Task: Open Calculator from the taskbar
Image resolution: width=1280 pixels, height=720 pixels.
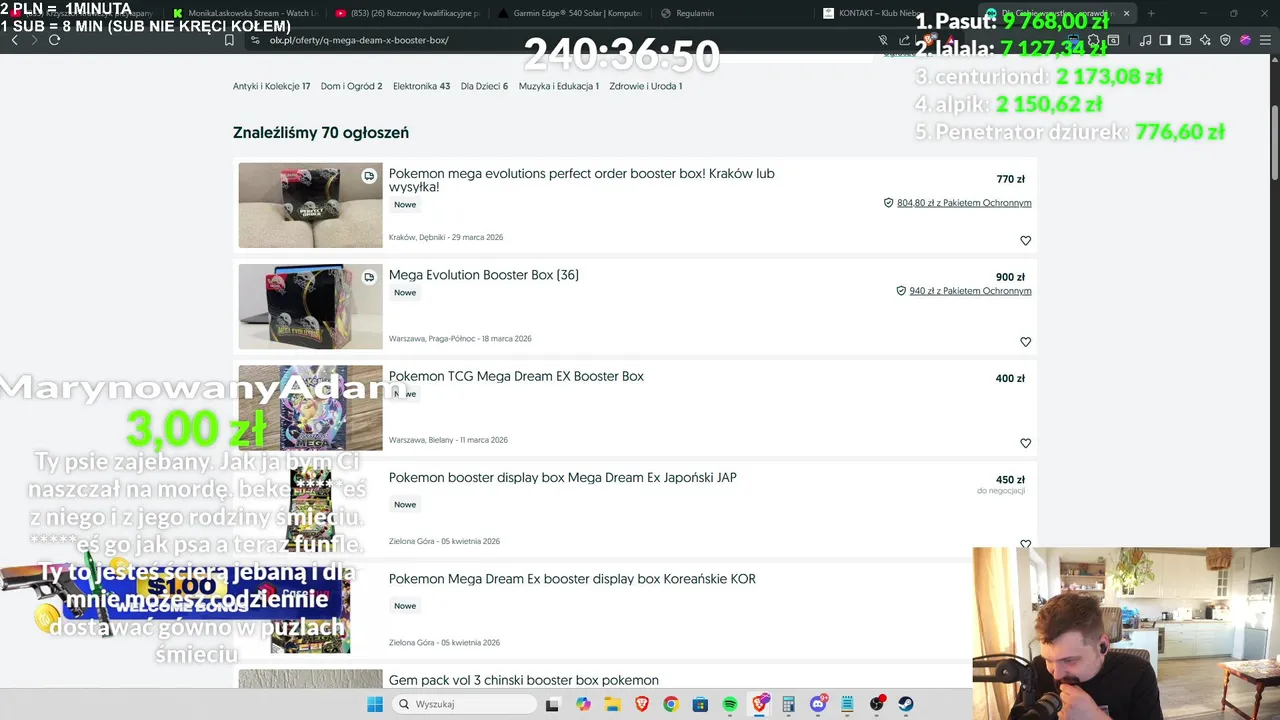Action: (x=788, y=704)
